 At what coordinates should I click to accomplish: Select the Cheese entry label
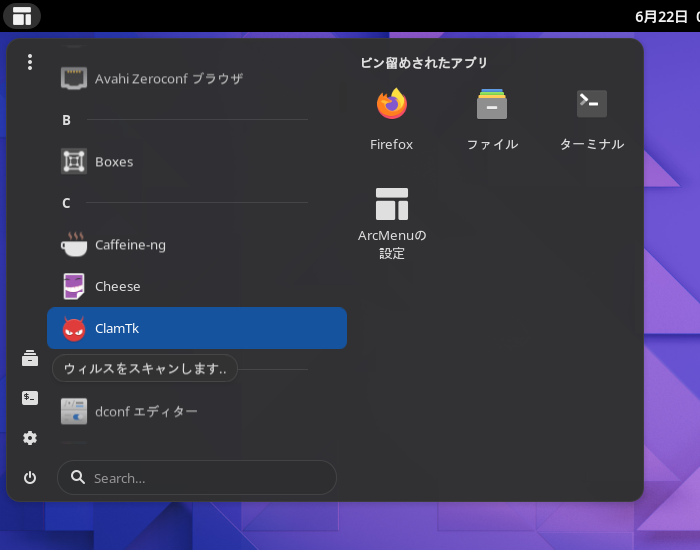pos(117,287)
